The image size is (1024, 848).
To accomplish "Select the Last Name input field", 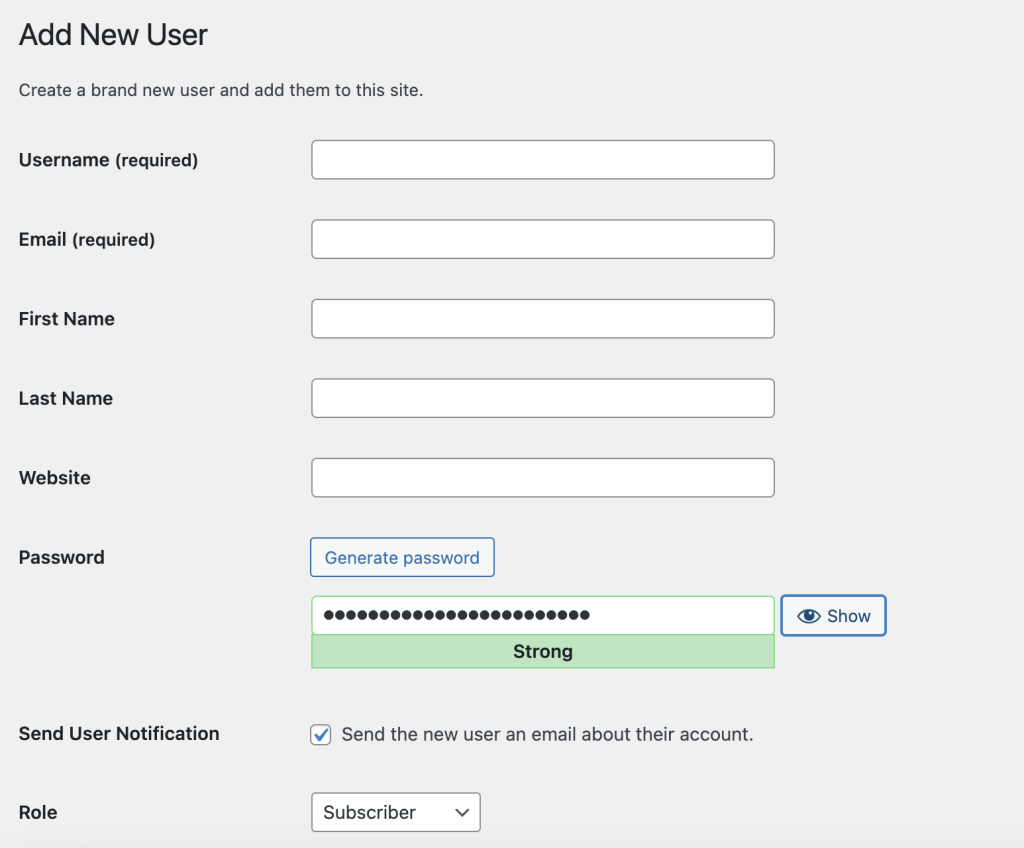I will [542, 398].
